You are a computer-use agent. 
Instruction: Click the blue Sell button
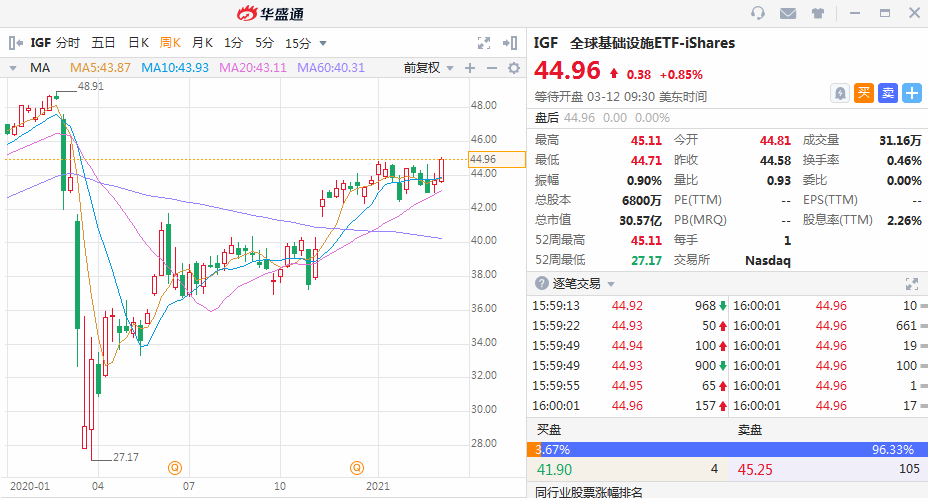[888, 93]
